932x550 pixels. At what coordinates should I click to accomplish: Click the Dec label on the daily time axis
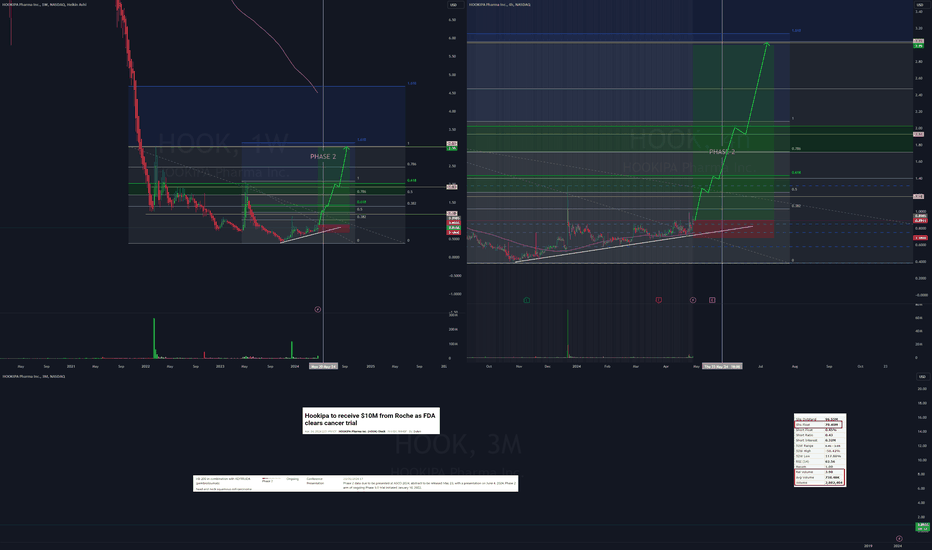click(x=547, y=366)
